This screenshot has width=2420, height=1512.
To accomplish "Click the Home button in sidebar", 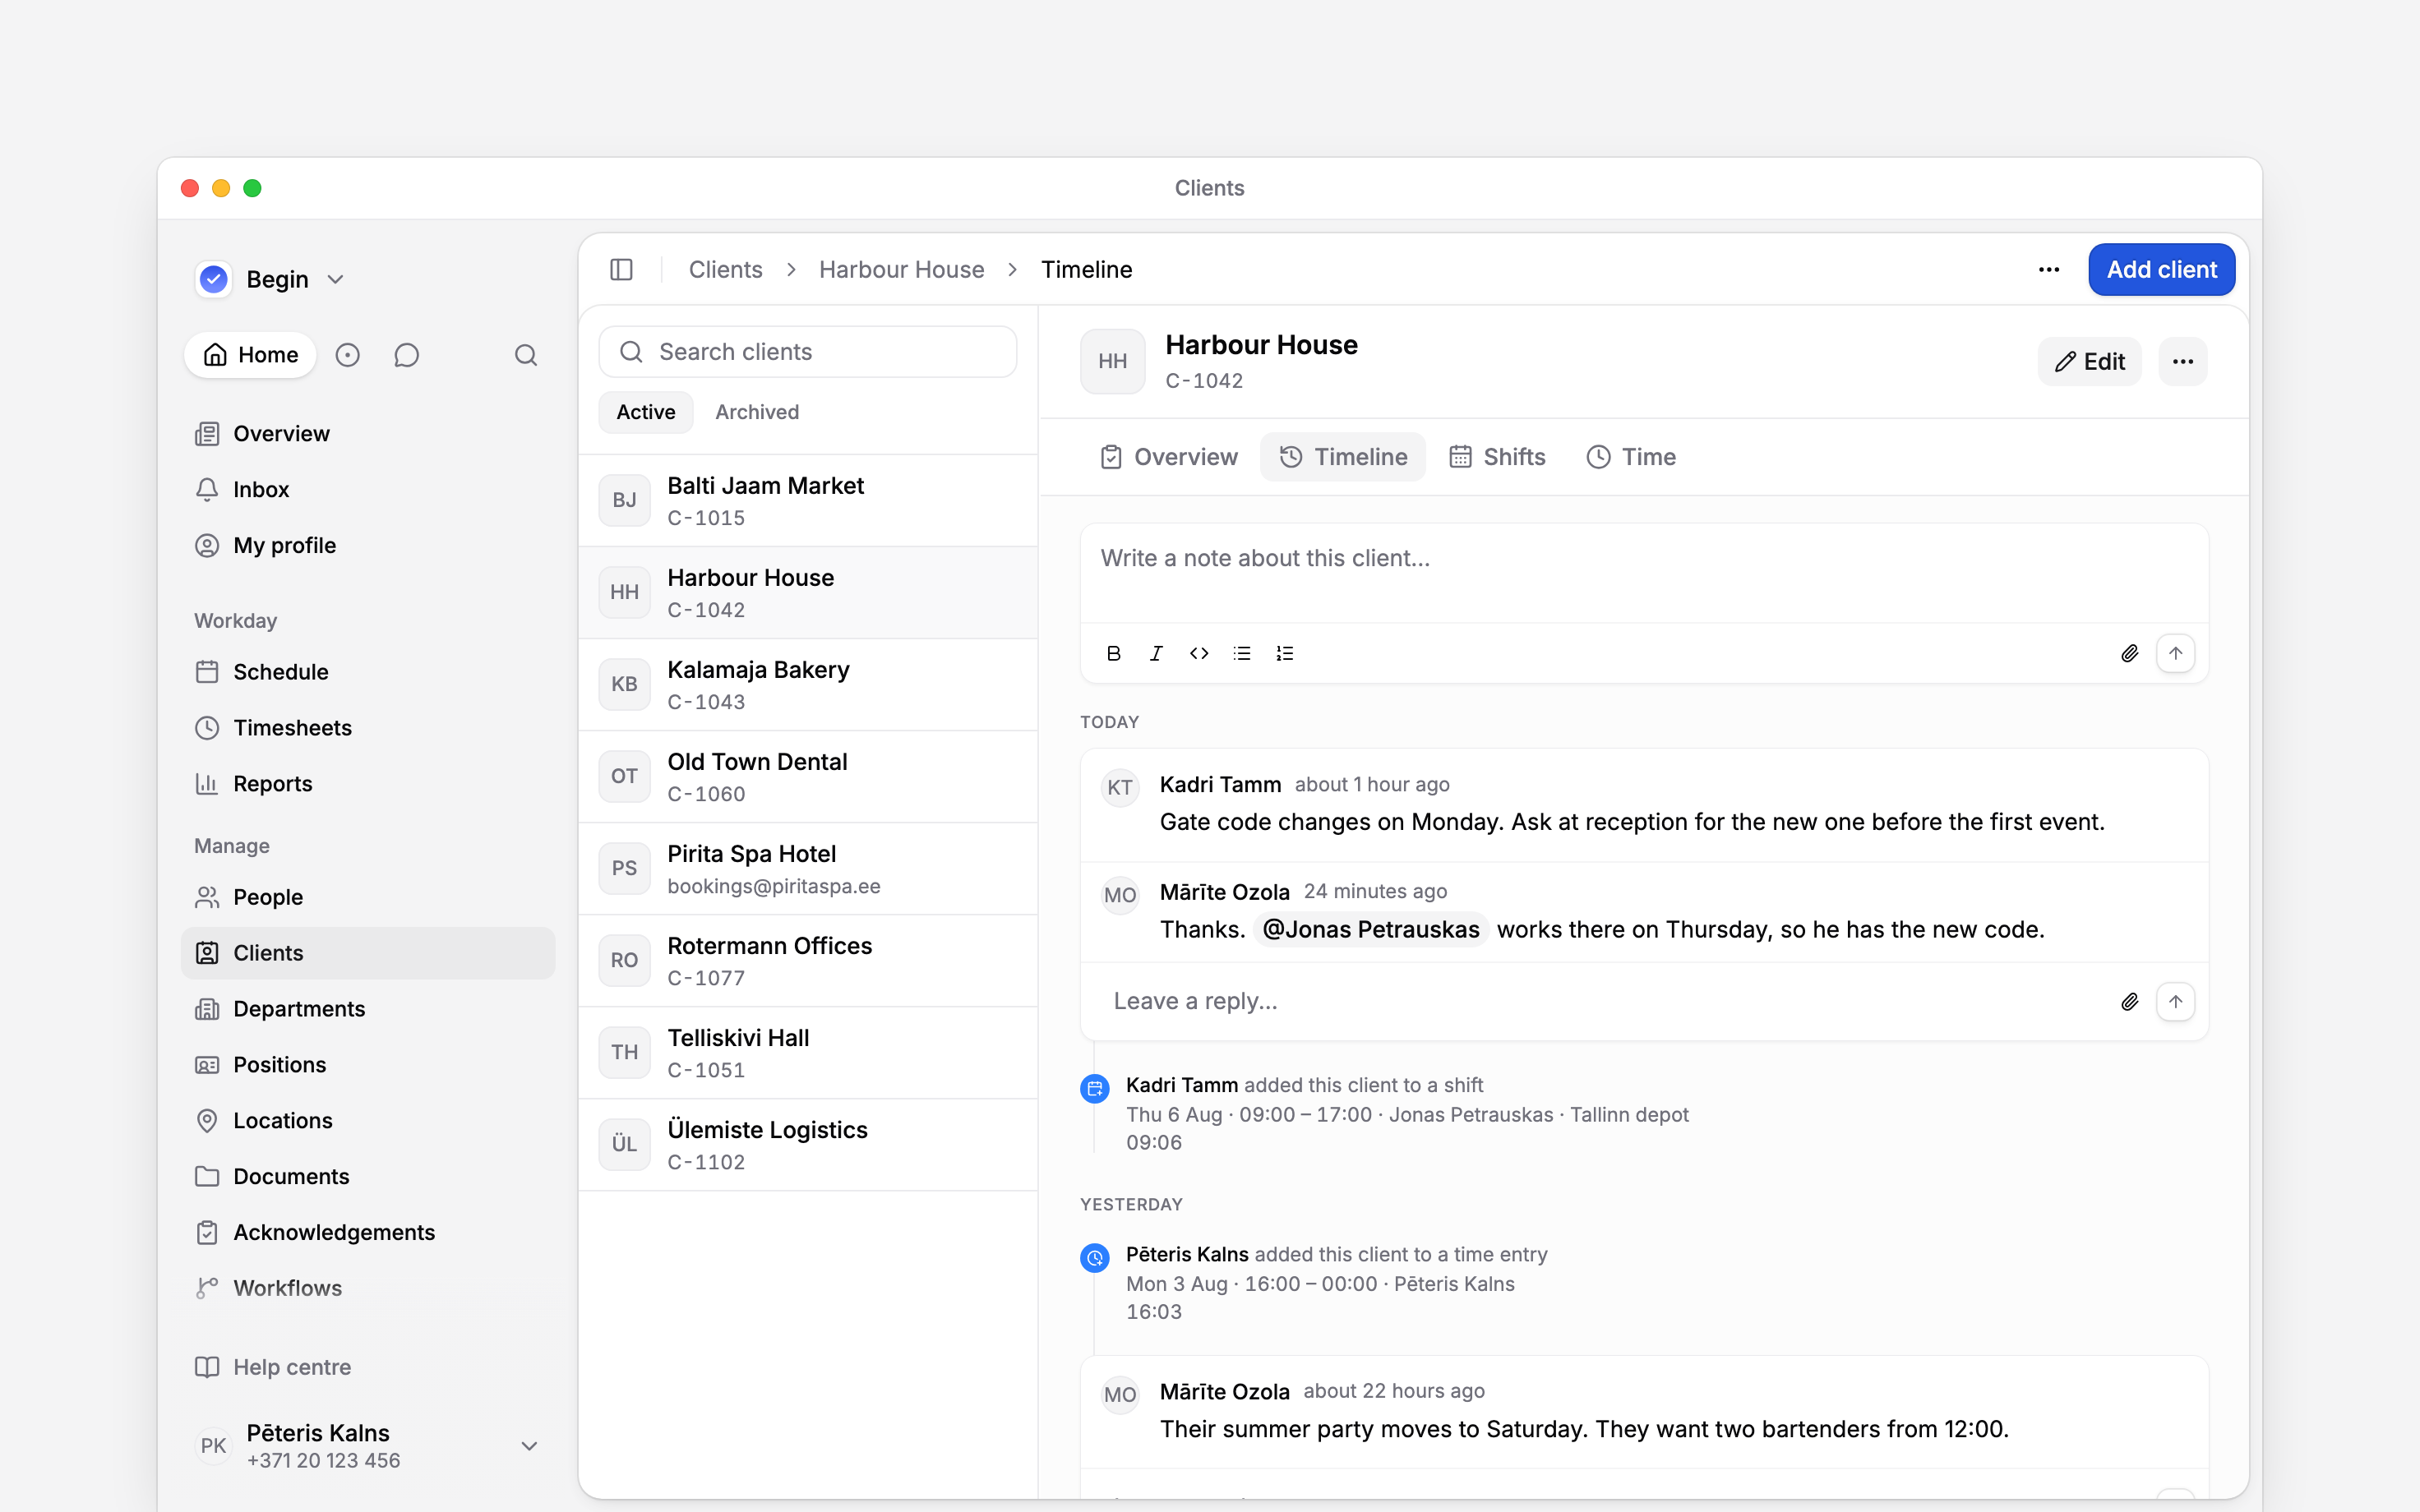I will point(250,355).
